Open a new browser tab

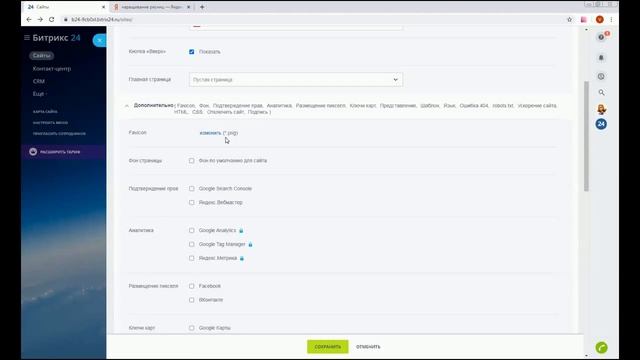[202, 7]
